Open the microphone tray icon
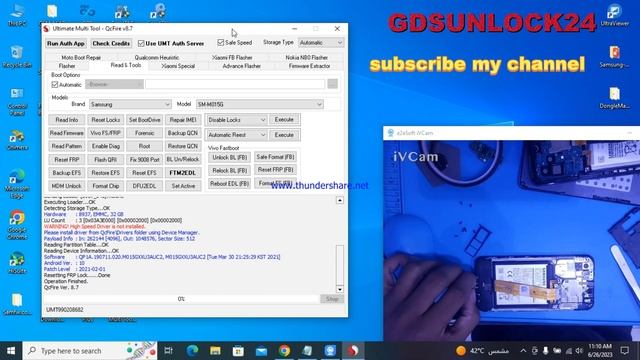 (x=545, y=351)
